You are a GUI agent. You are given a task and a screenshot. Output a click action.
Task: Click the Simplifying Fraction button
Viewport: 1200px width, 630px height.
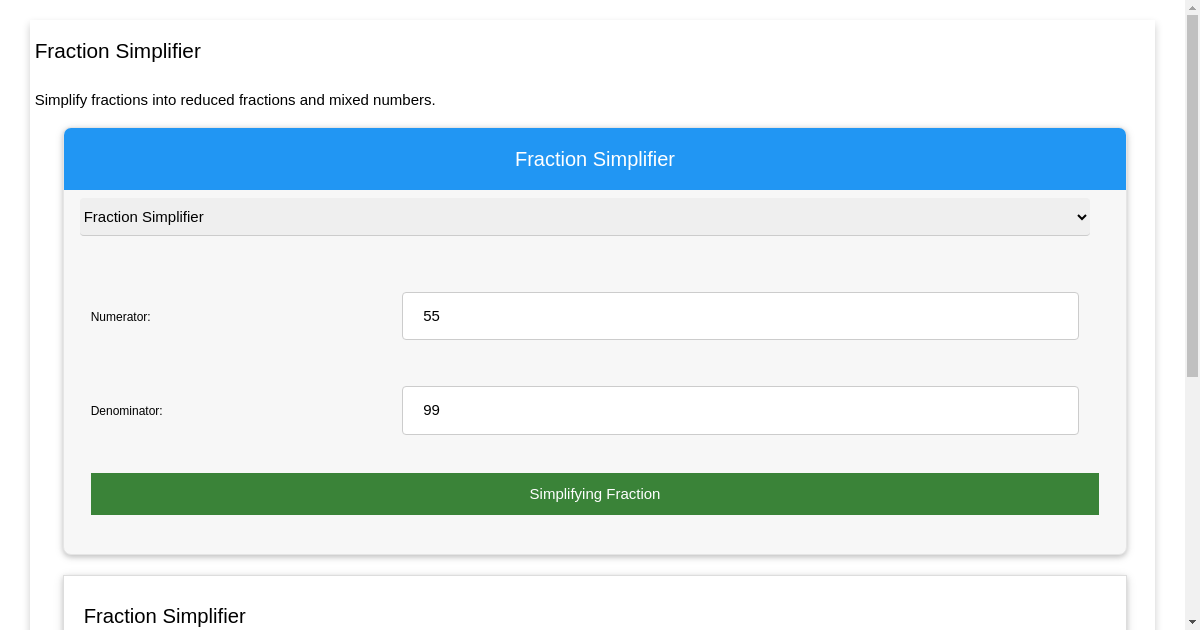click(594, 493)
